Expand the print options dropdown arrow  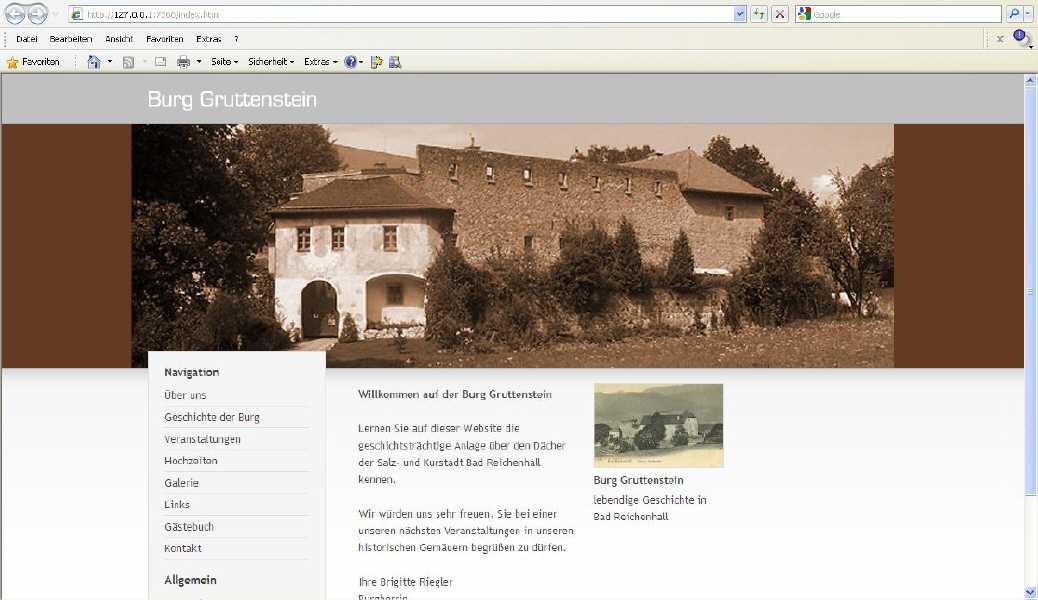(x=199, y=62)
